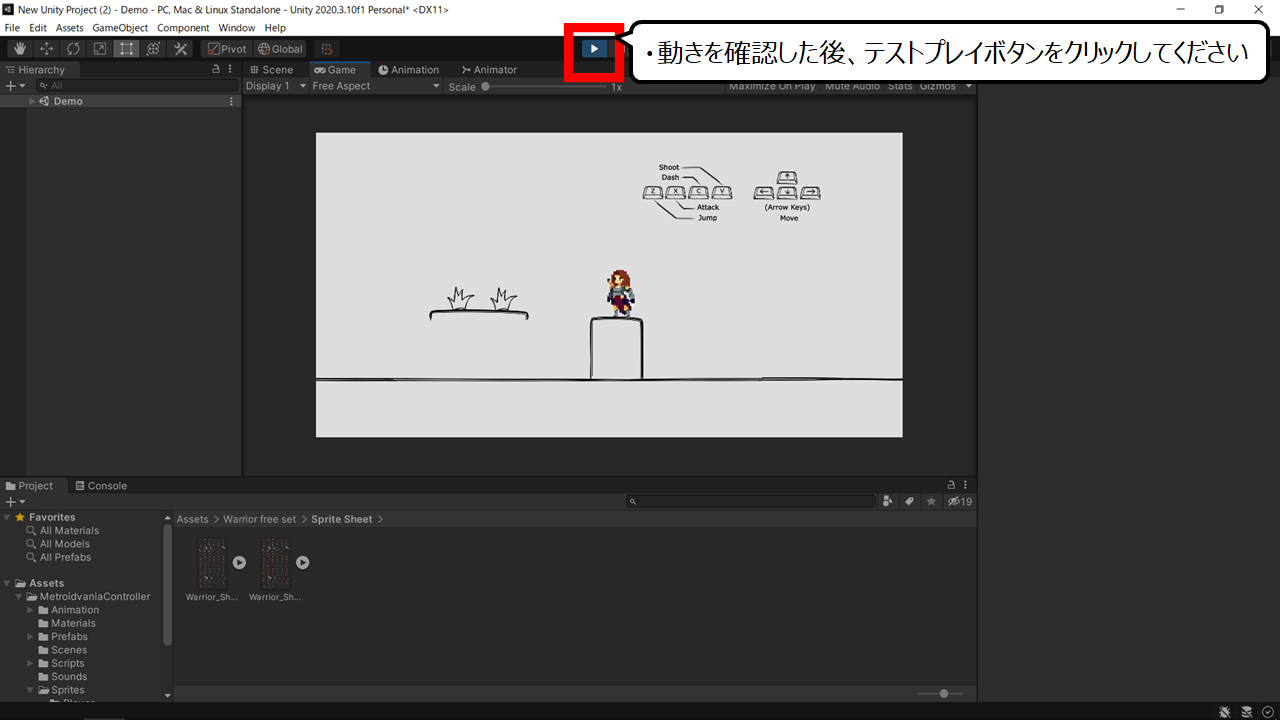Open Project panel options menu
The height and width of the screenshot is (720, 1280).
966,485
